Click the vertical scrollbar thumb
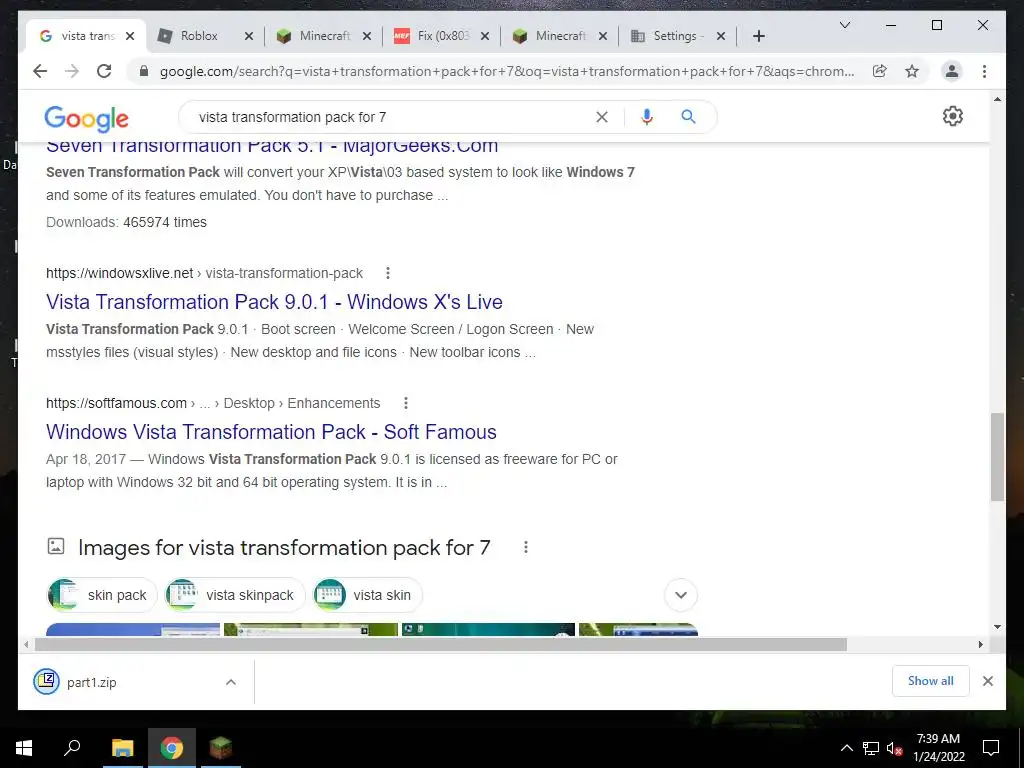This screenshot has height=768, width=1024. [x=997, y=456]
